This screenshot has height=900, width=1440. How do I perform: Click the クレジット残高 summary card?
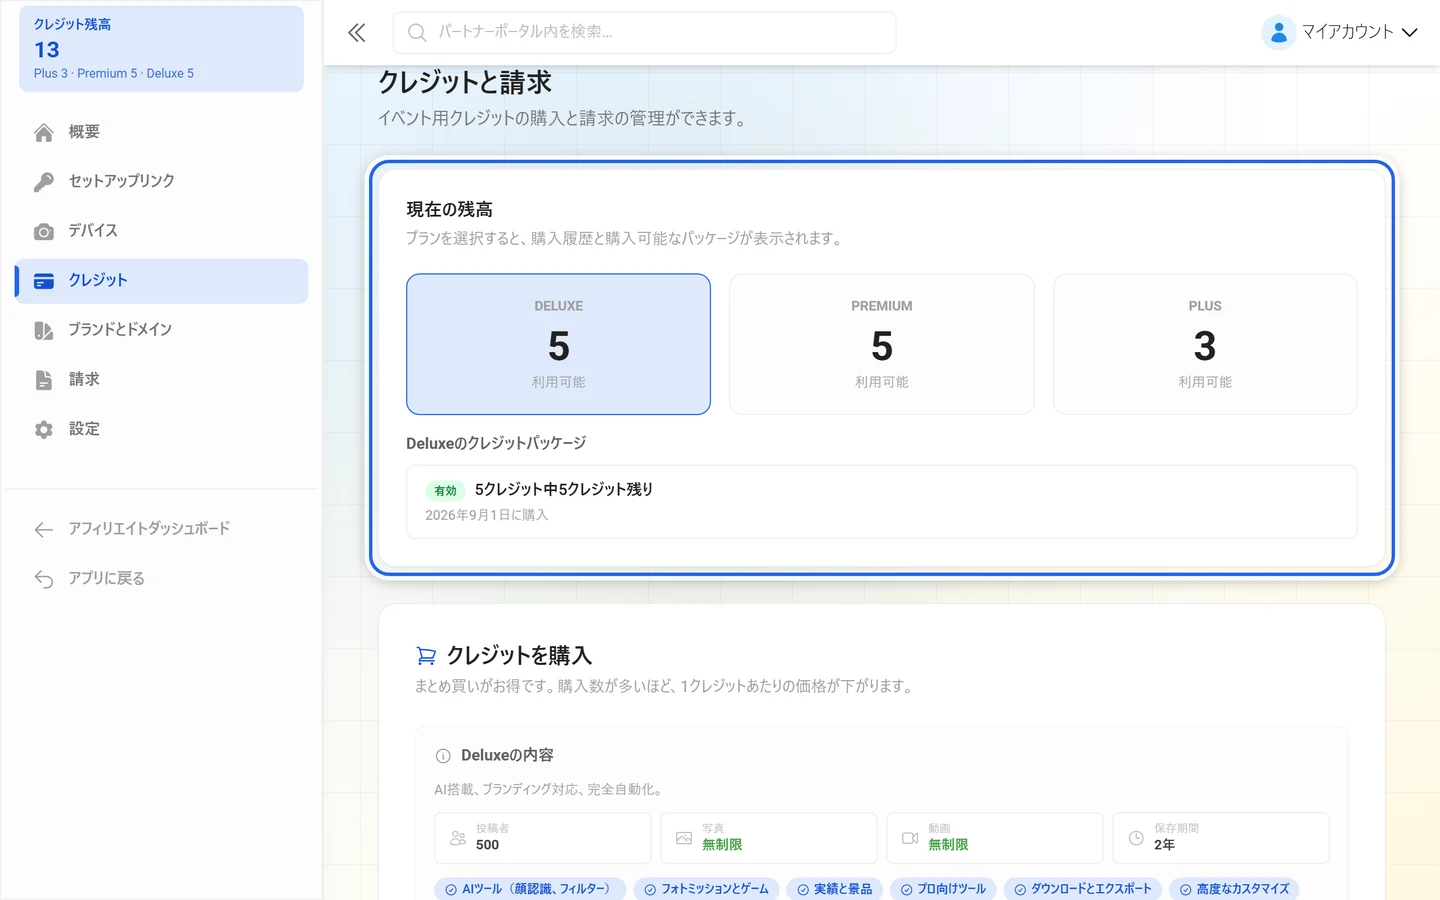tap(161, 49)
